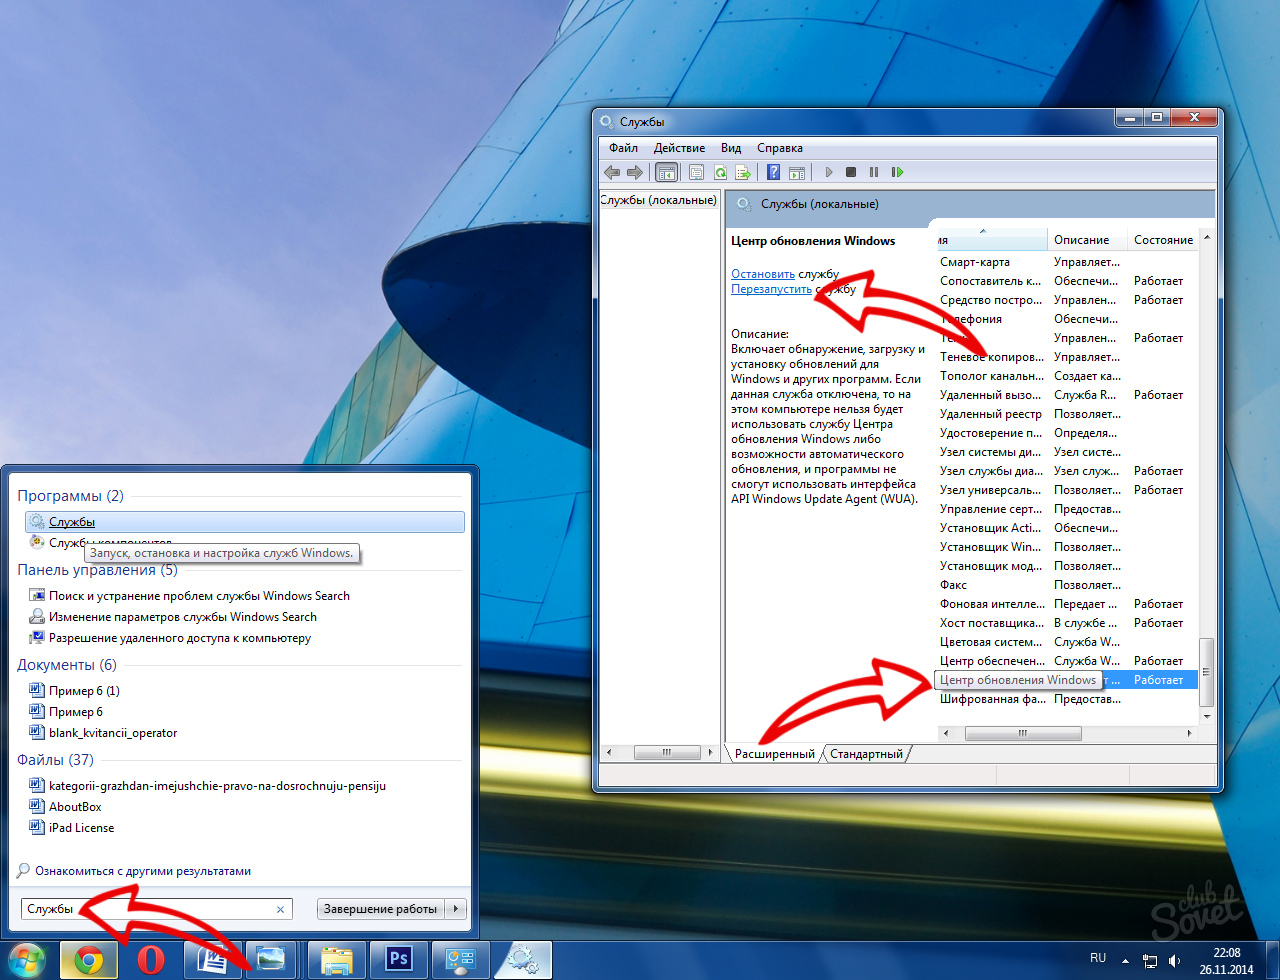Screen dimensions: 1280x980
Task: Switch to the Расширенный tab
Action: (775, 754)
